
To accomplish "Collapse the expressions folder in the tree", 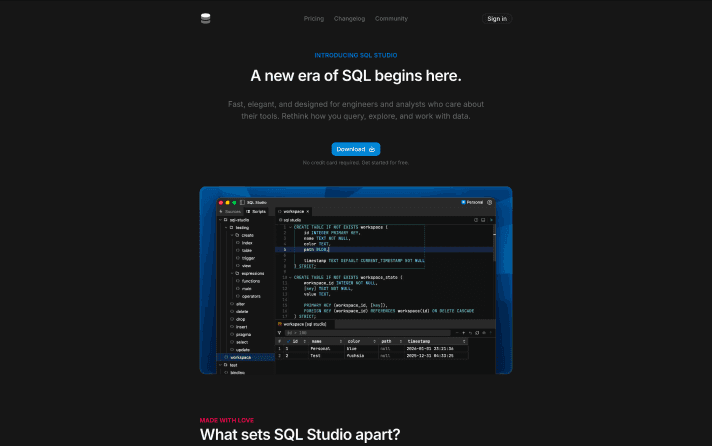I will (232, 273).
